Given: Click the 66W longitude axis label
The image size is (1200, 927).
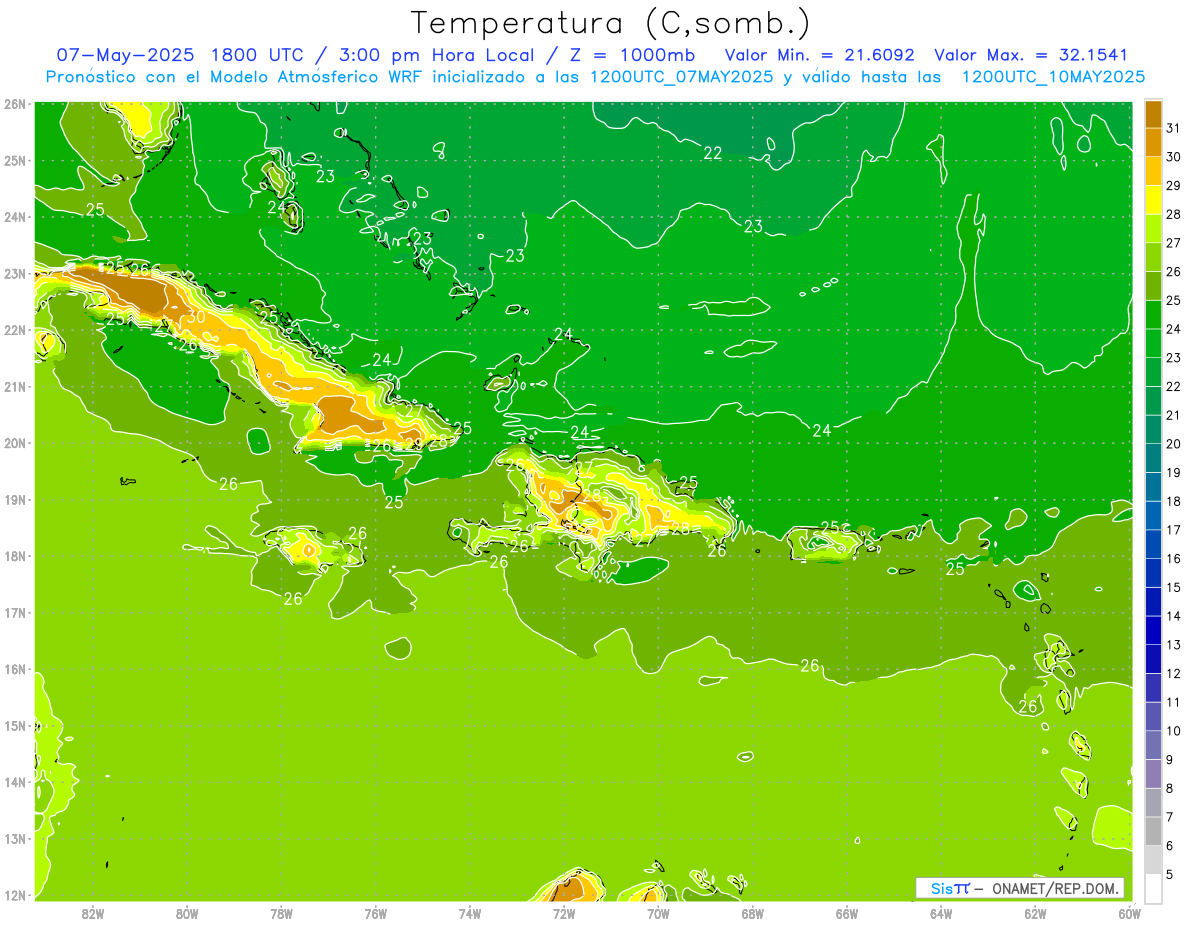Looking at the screenshot, I should (847, 912).
